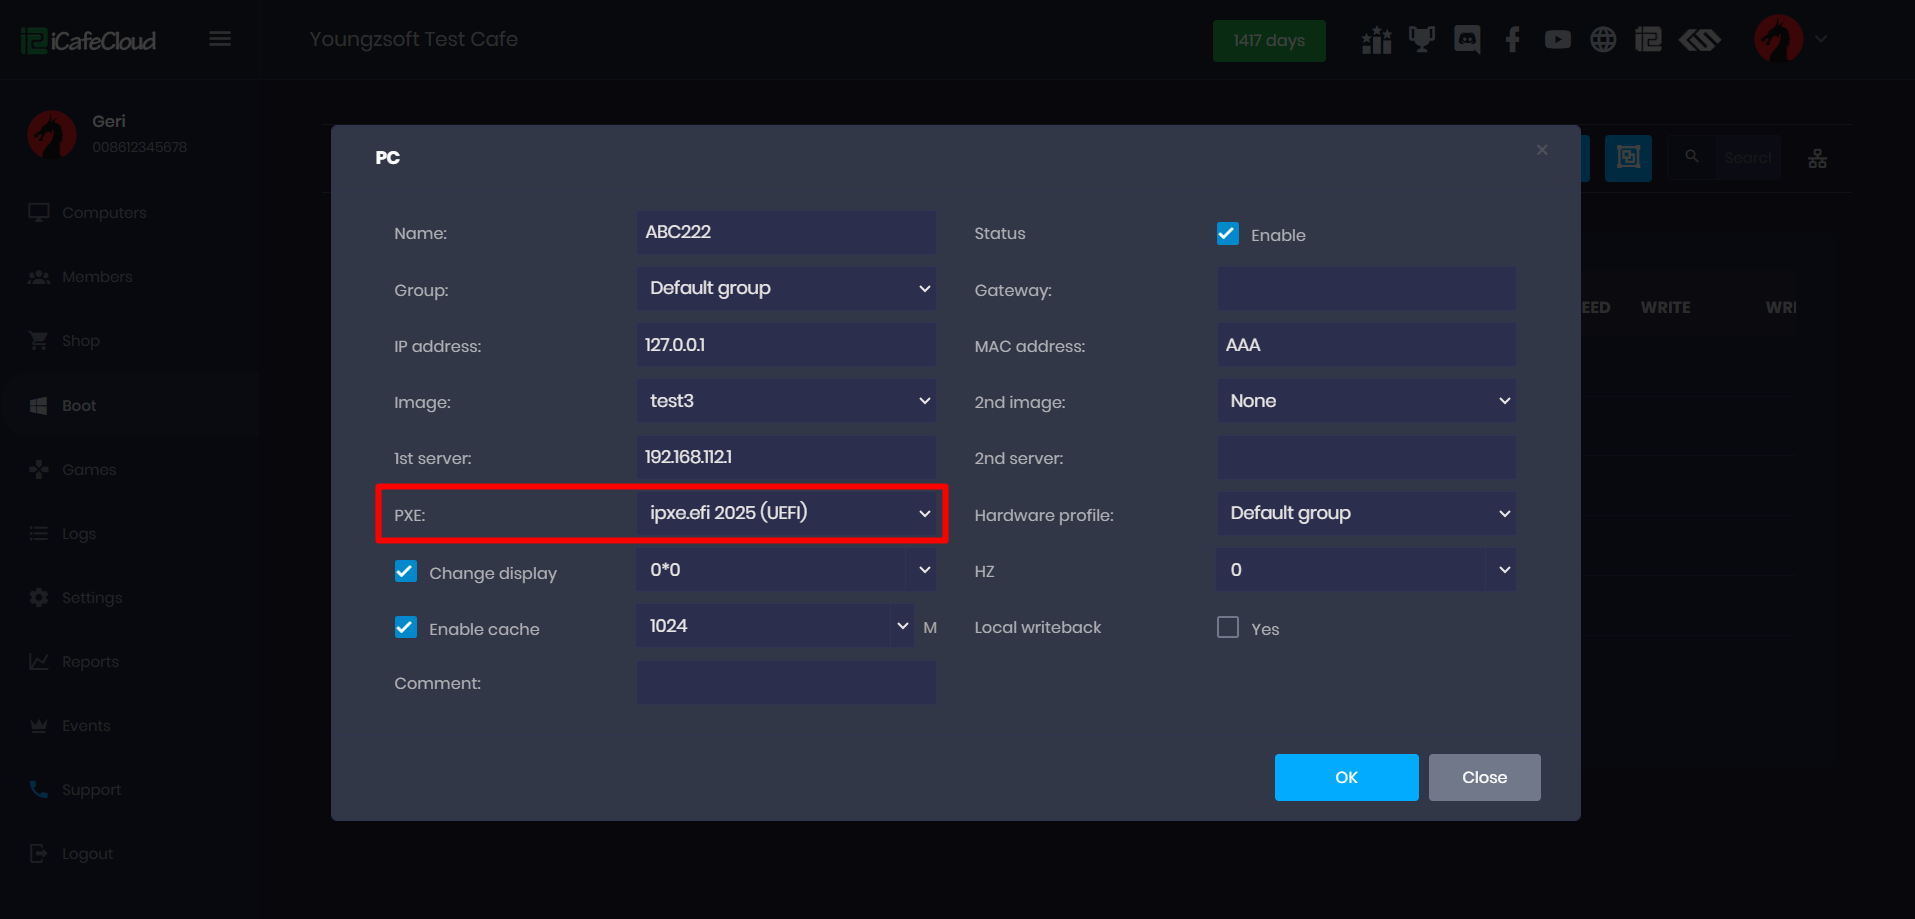The image size is (1915, 919).
Task: Focus the MAC address field
Action: click(1366, 345)
